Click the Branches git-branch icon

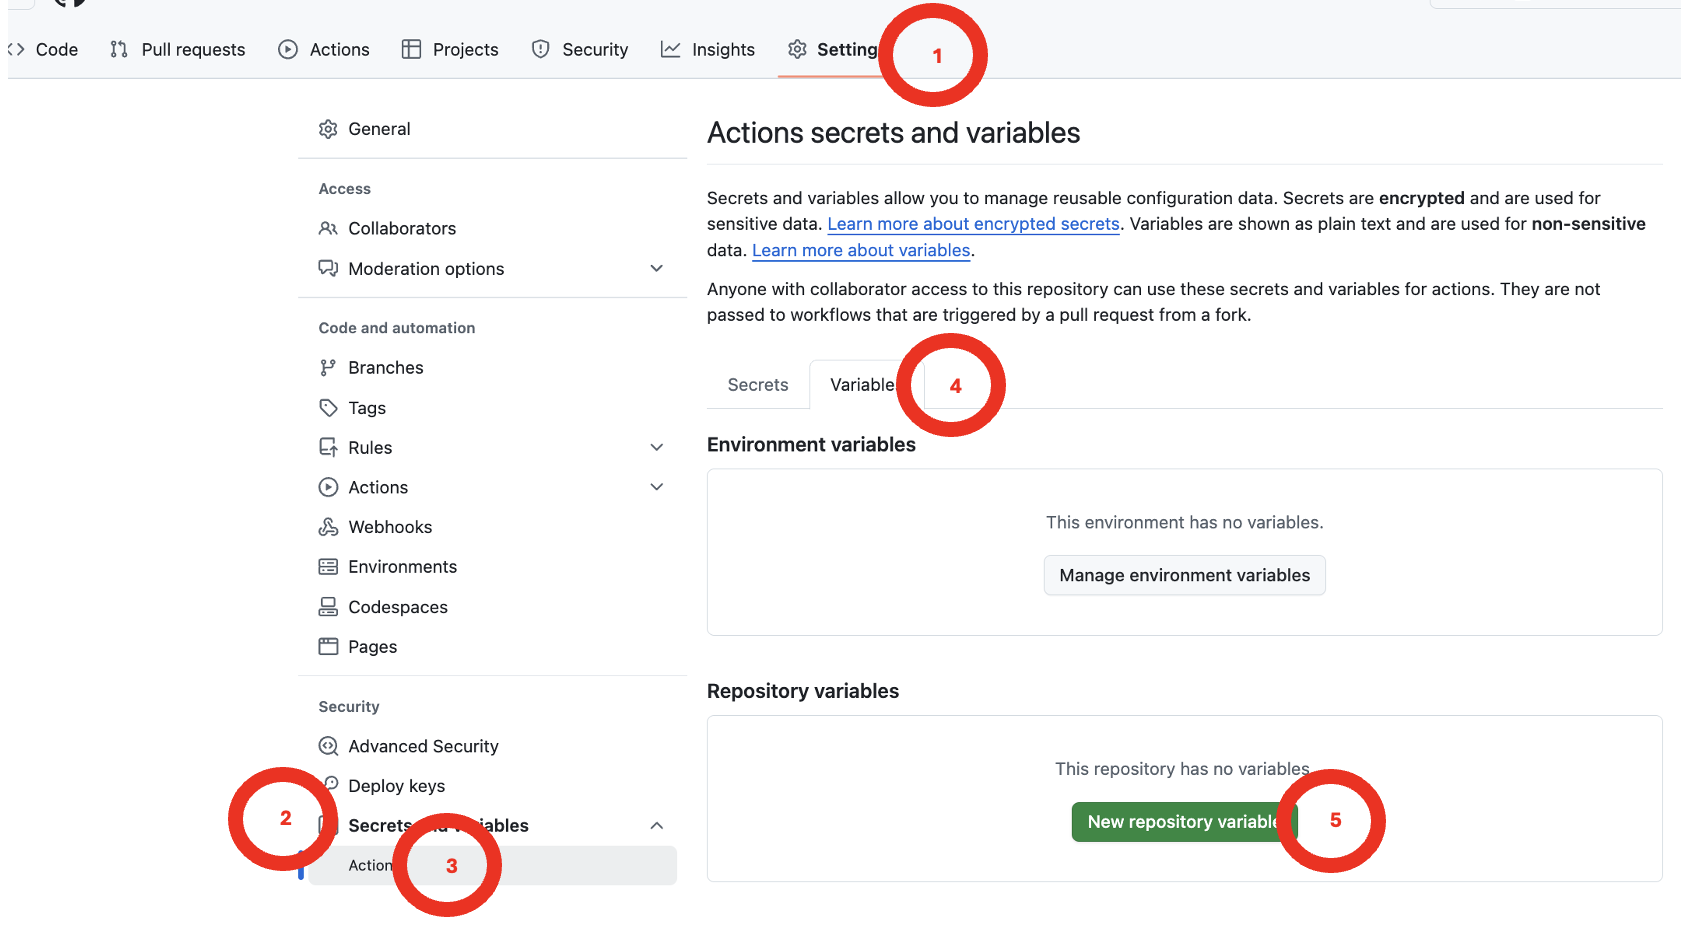[x=328, y=368]
